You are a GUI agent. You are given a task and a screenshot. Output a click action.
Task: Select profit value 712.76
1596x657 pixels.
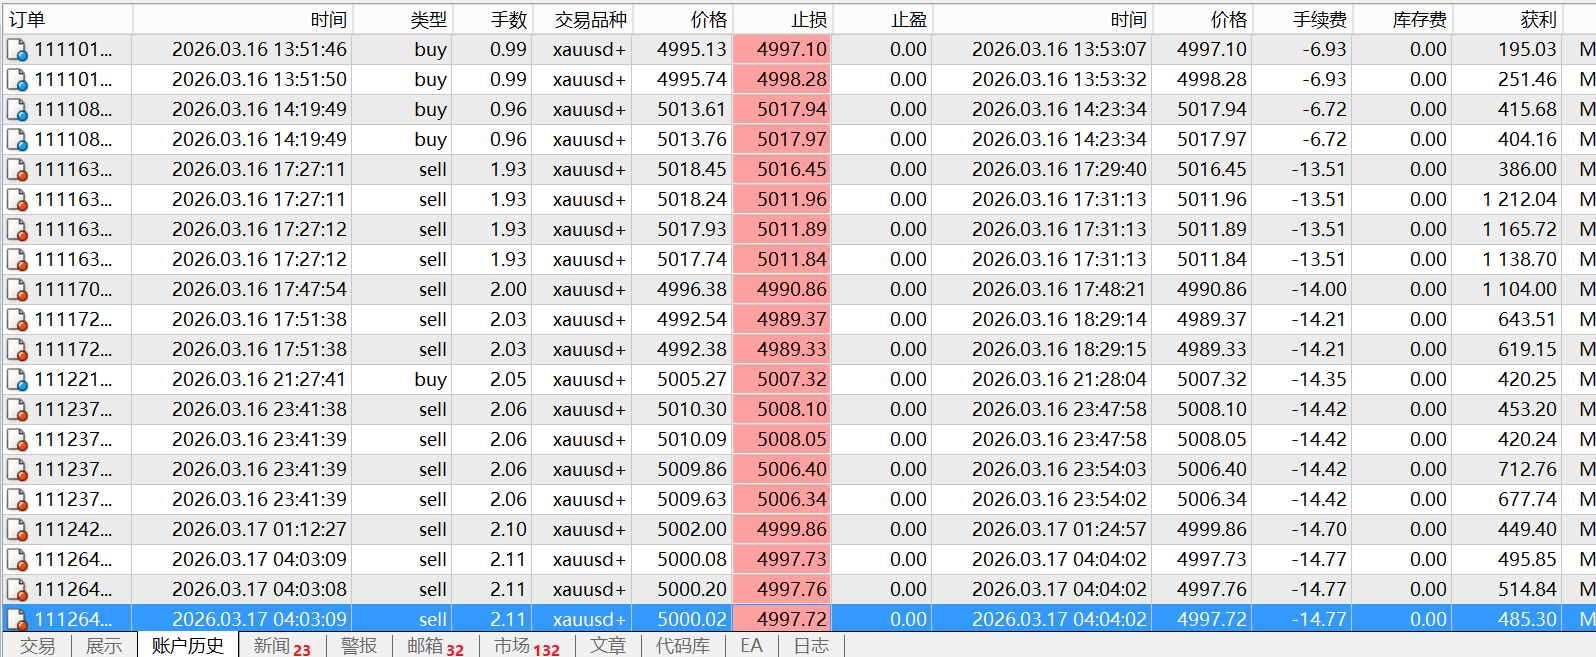(1527, 469)
